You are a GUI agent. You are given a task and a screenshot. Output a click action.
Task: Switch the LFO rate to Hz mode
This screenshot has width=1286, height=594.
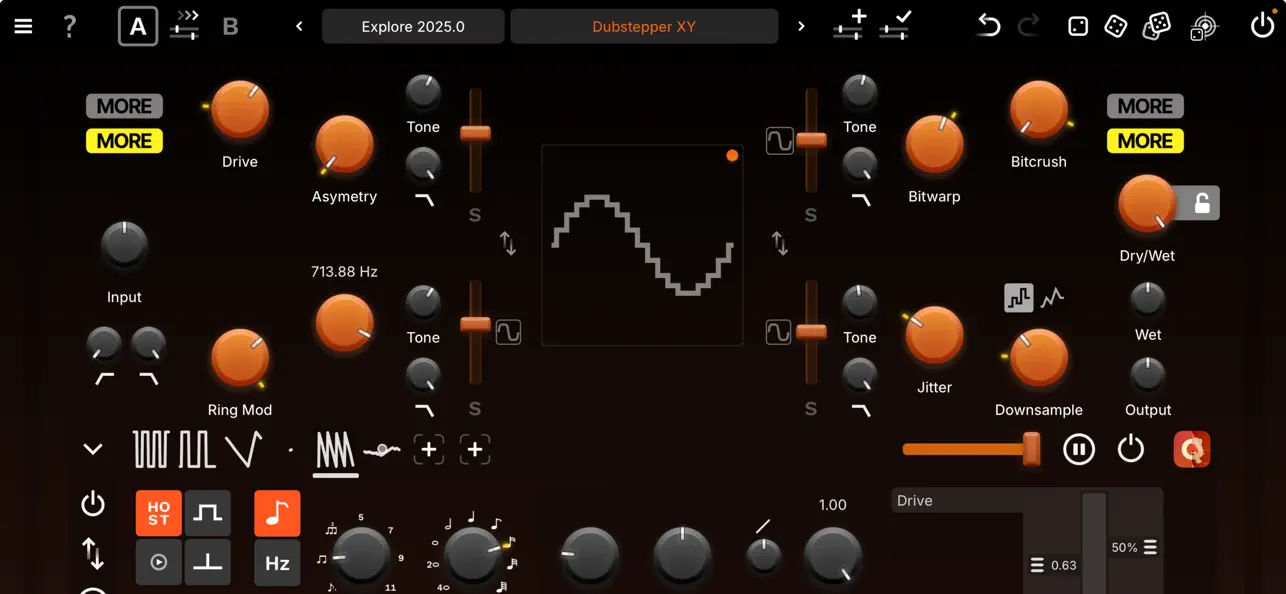[x=277, y=561]
